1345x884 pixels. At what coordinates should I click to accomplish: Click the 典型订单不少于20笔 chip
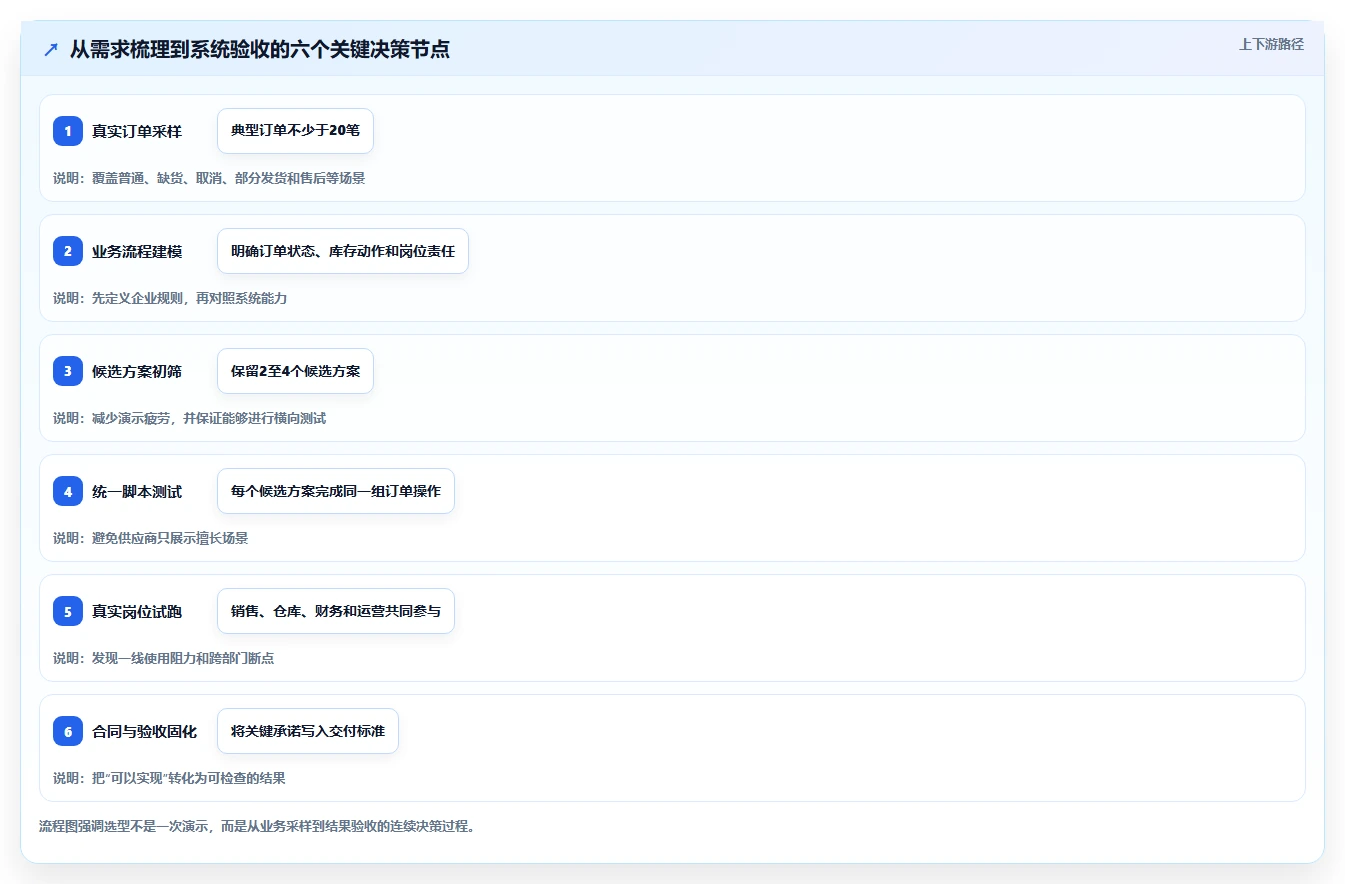295,131
